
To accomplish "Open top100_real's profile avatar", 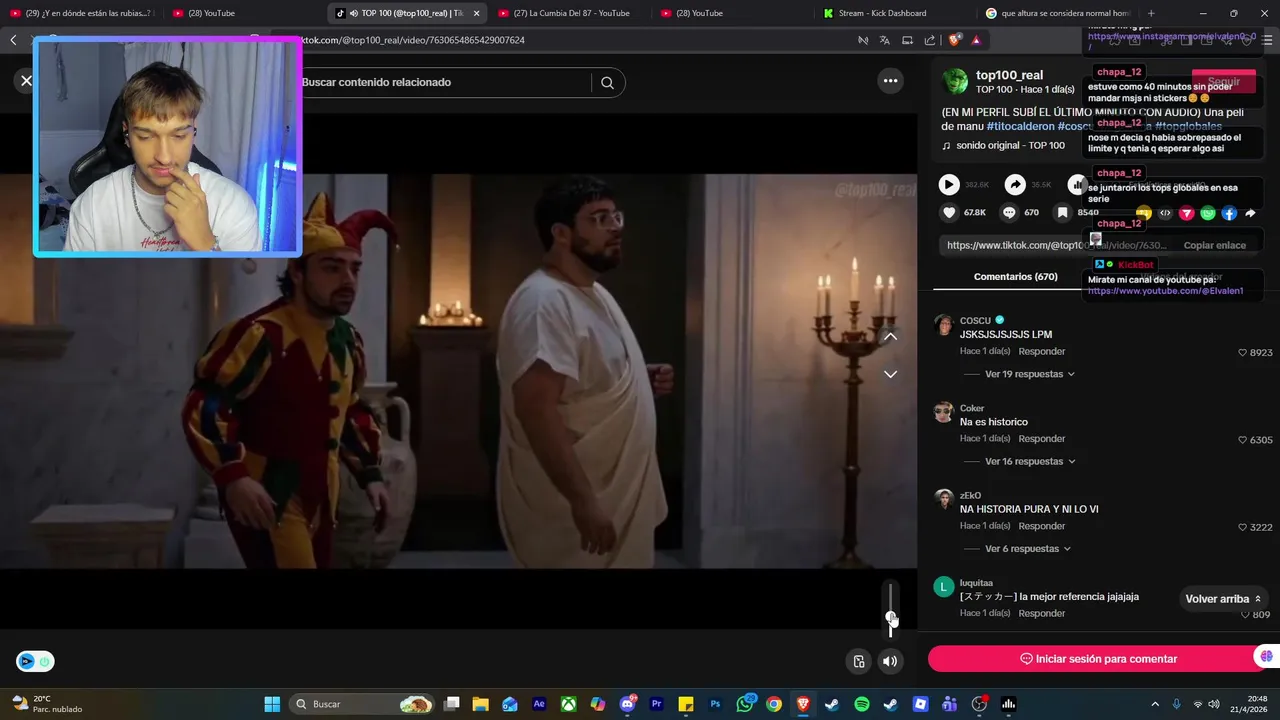I will 955,81.
